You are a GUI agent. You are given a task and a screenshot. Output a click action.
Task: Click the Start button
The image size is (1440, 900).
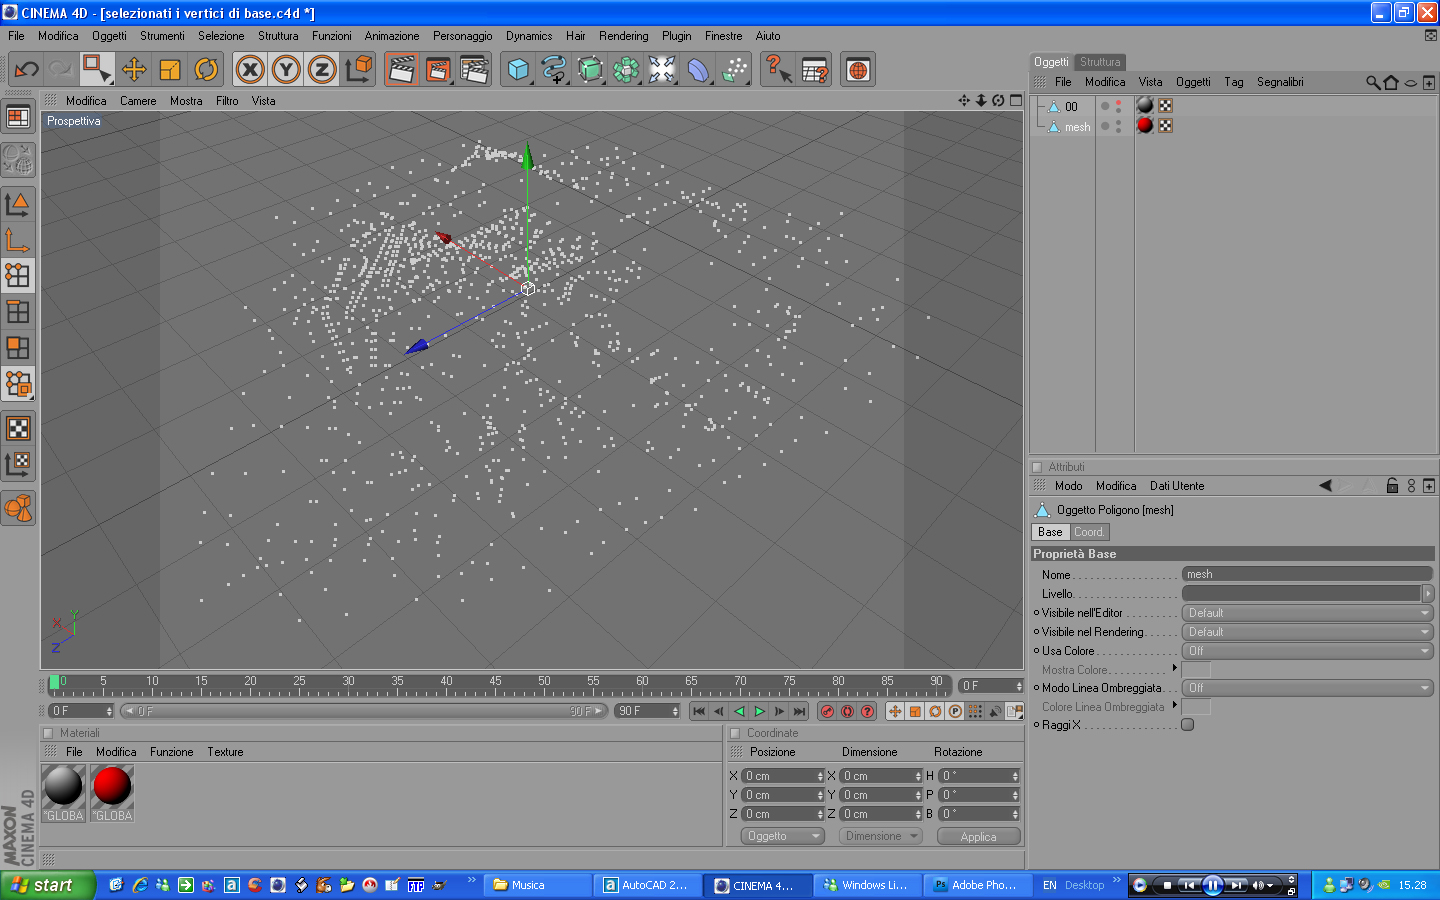(x=47, y=885)
